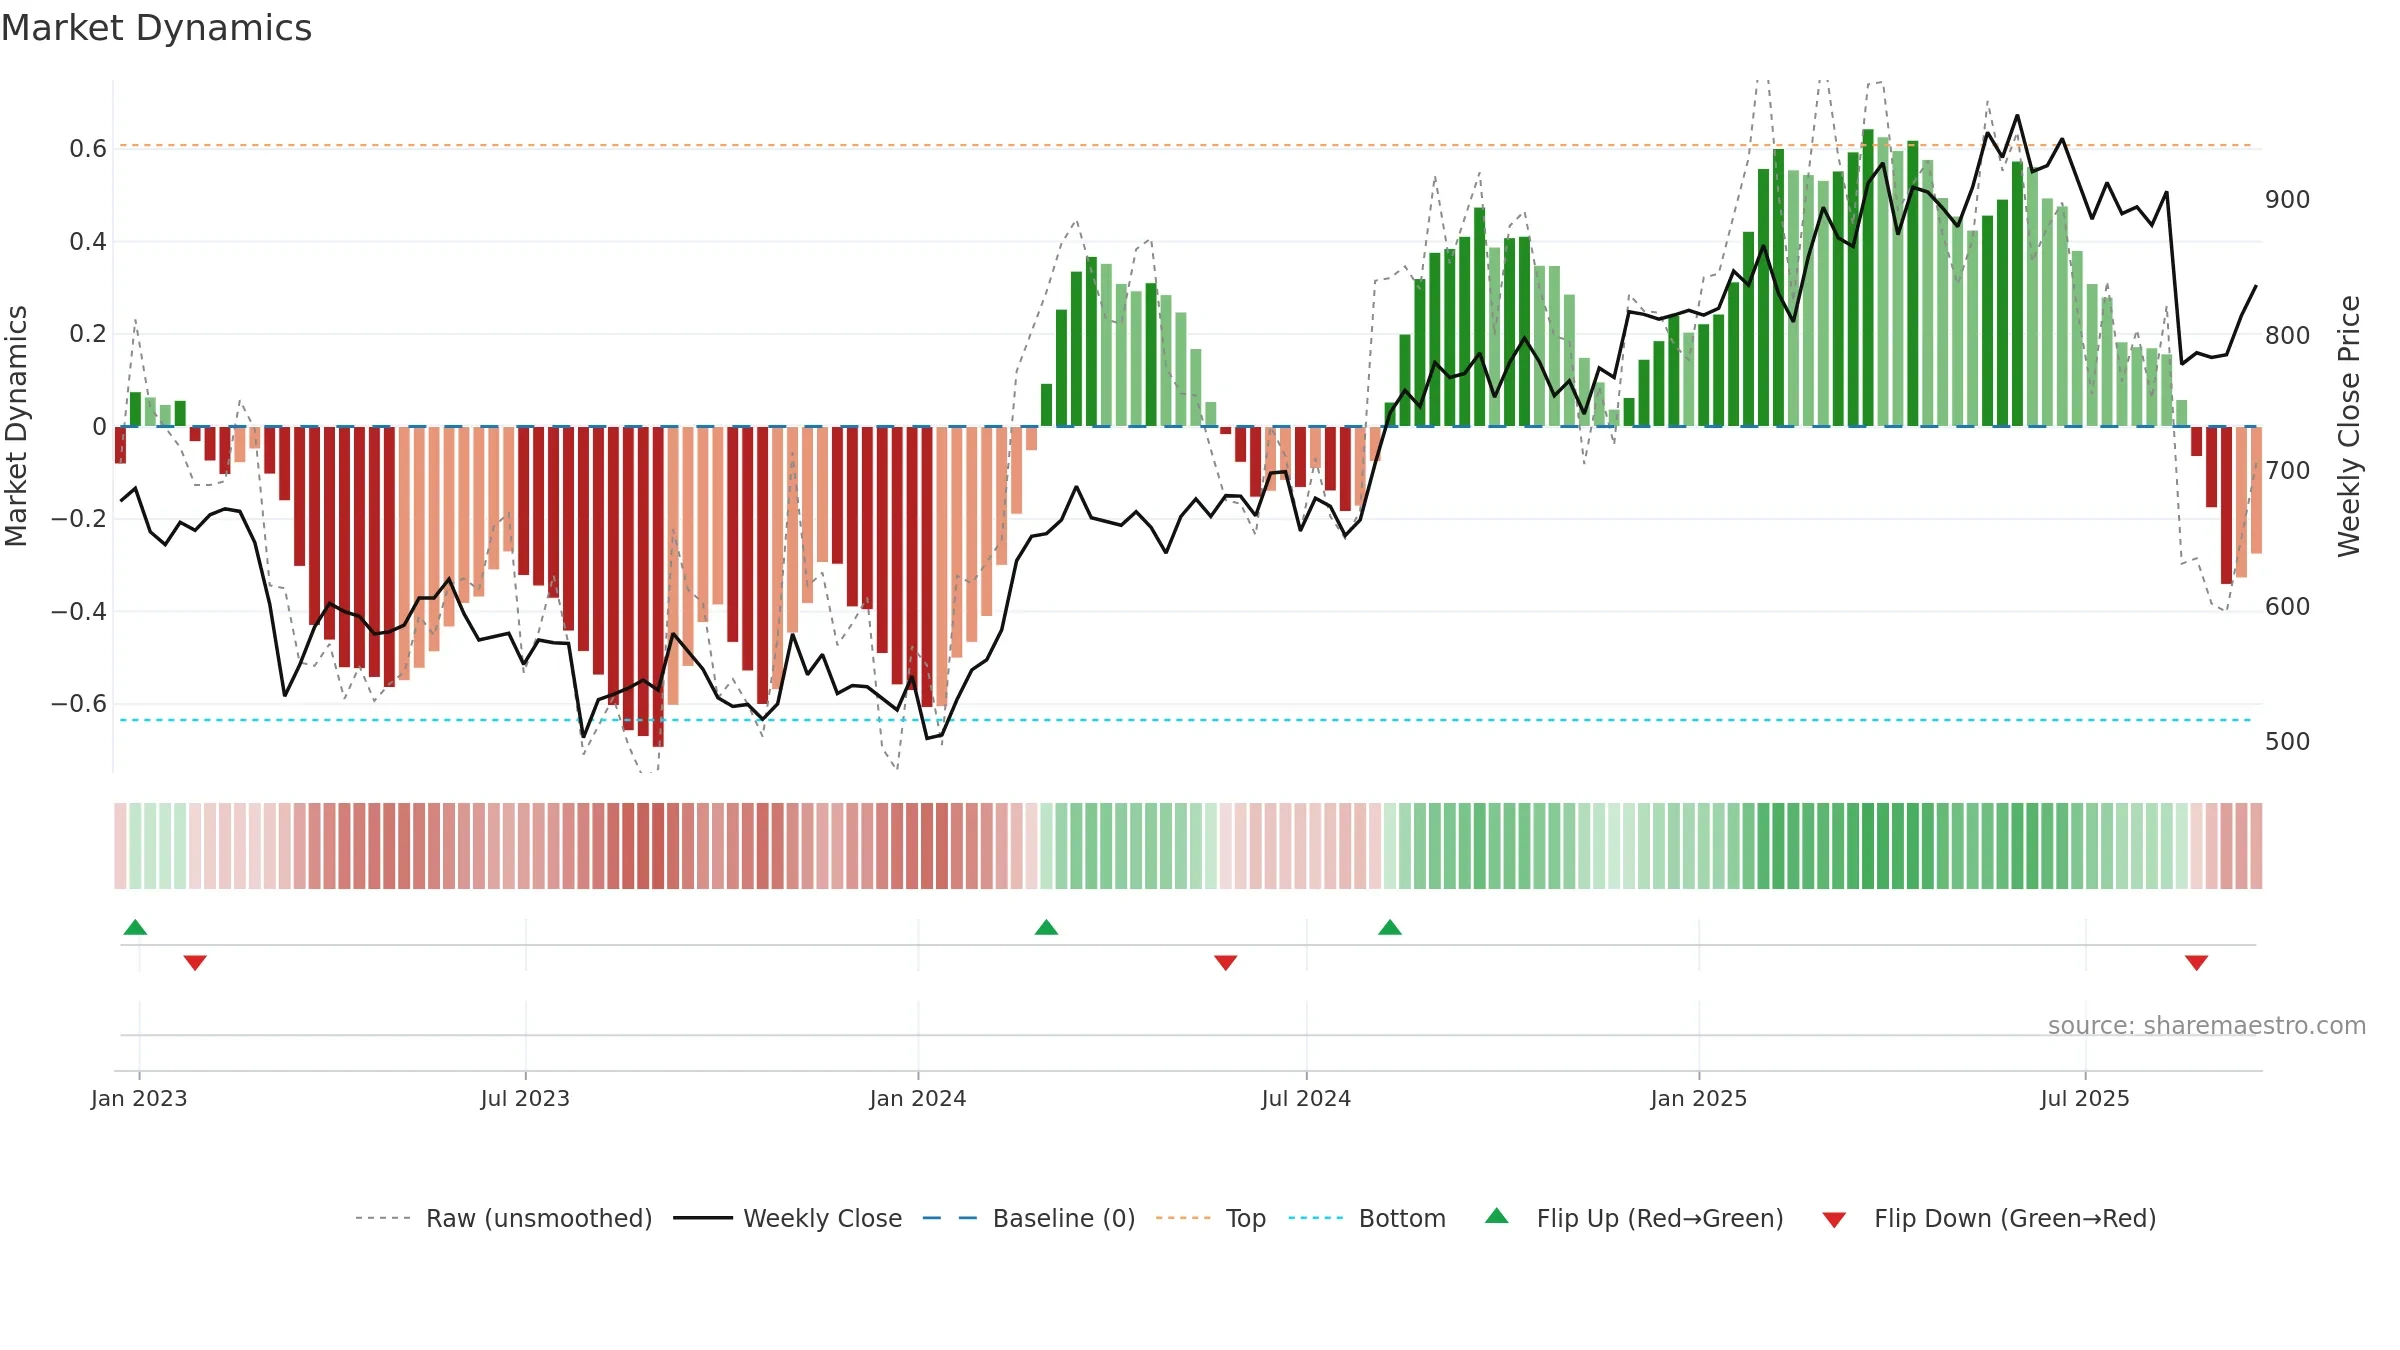2400x1350 pixels.
Task: Click the 500 price axis tick label
Action: [x=2288, y=742]
